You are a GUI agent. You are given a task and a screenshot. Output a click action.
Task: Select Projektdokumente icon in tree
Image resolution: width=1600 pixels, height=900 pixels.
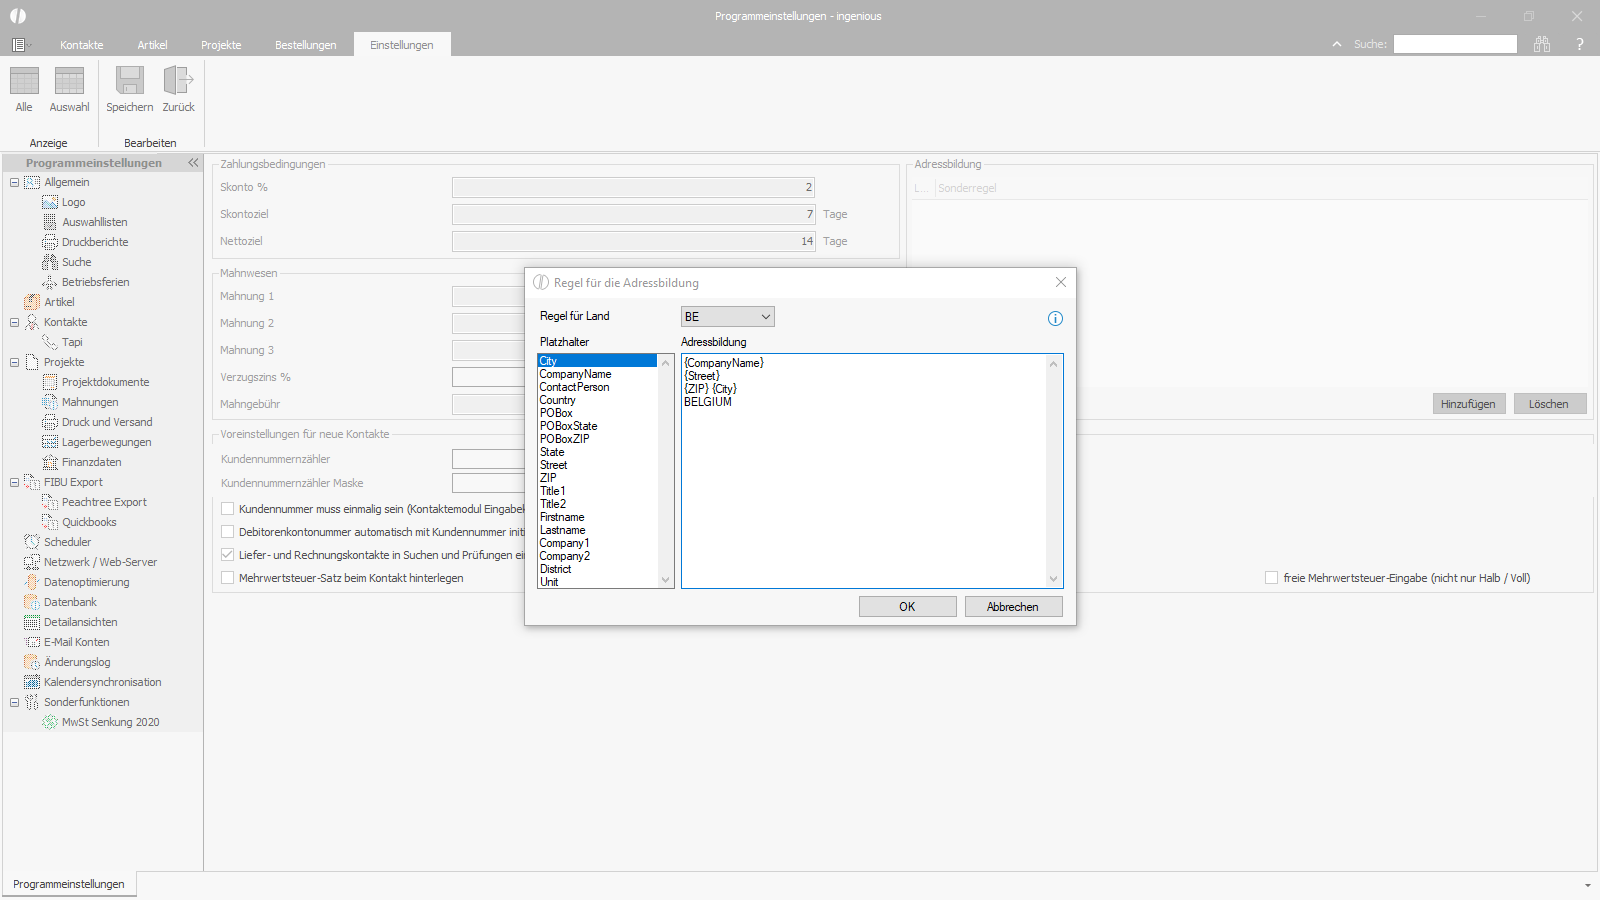50,382
